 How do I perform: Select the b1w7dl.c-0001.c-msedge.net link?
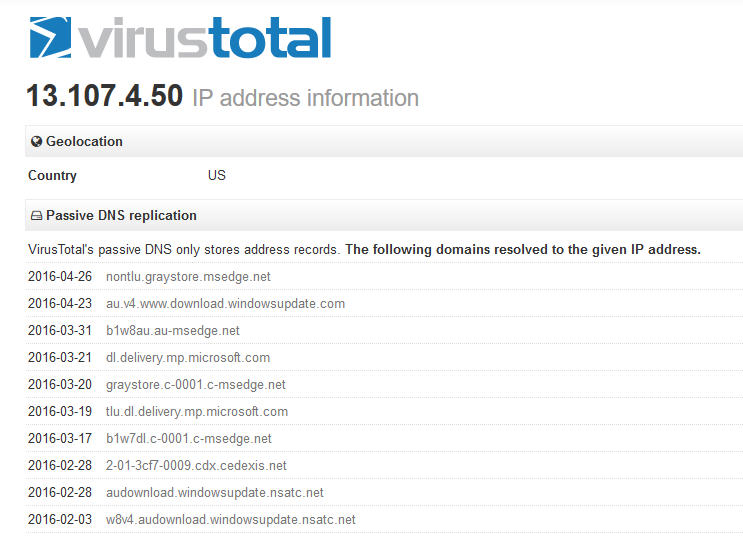pos(188,439)
